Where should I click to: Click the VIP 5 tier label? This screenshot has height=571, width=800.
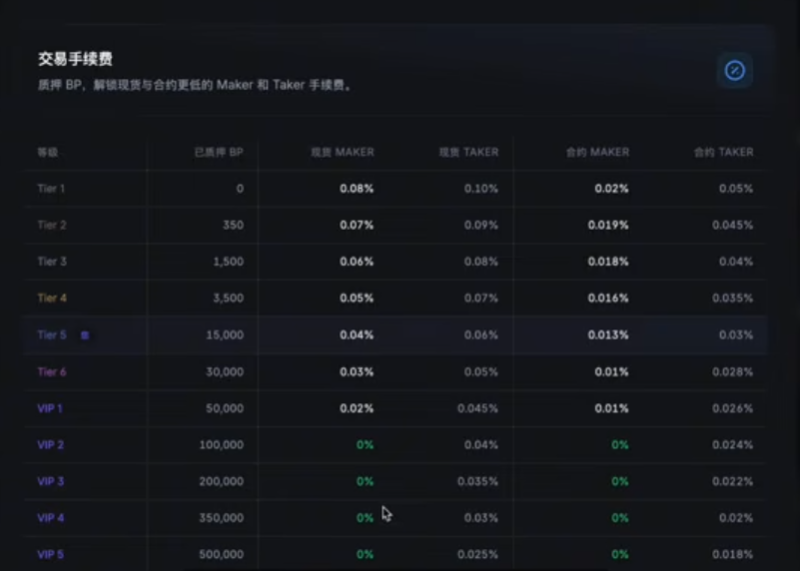[x=51, y=554]
